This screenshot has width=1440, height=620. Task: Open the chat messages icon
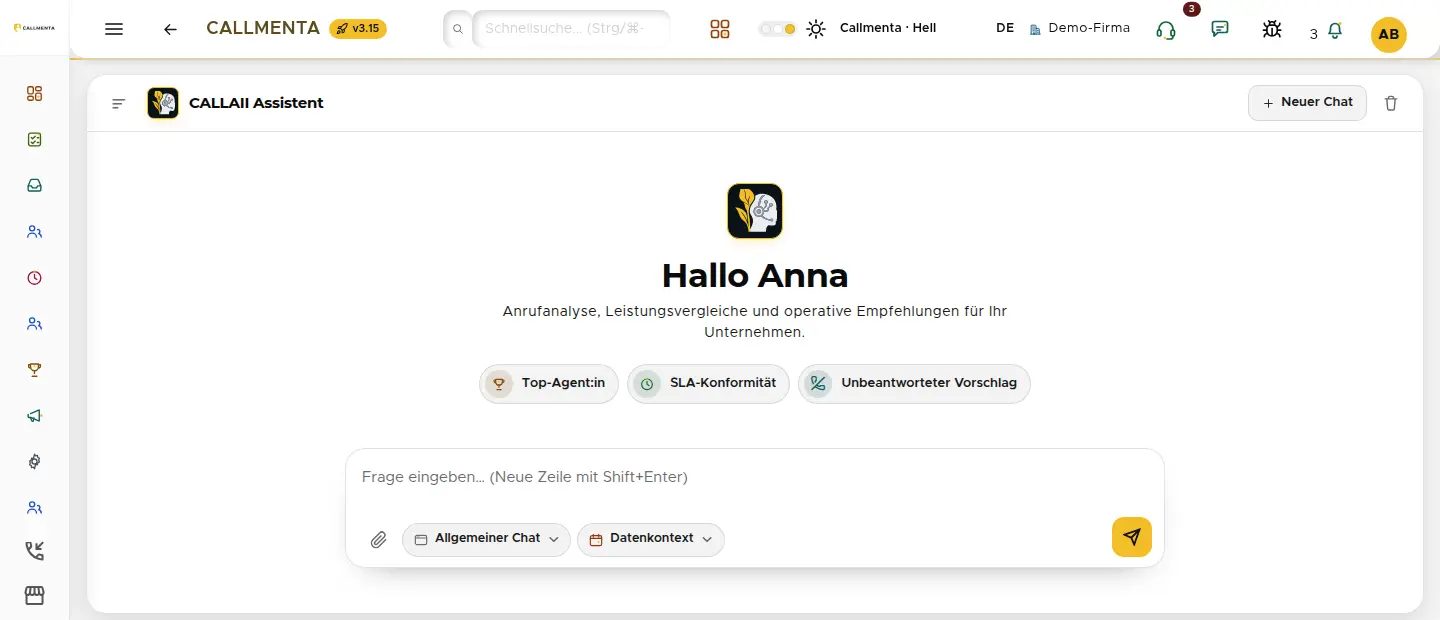[x=1220, y=29]
